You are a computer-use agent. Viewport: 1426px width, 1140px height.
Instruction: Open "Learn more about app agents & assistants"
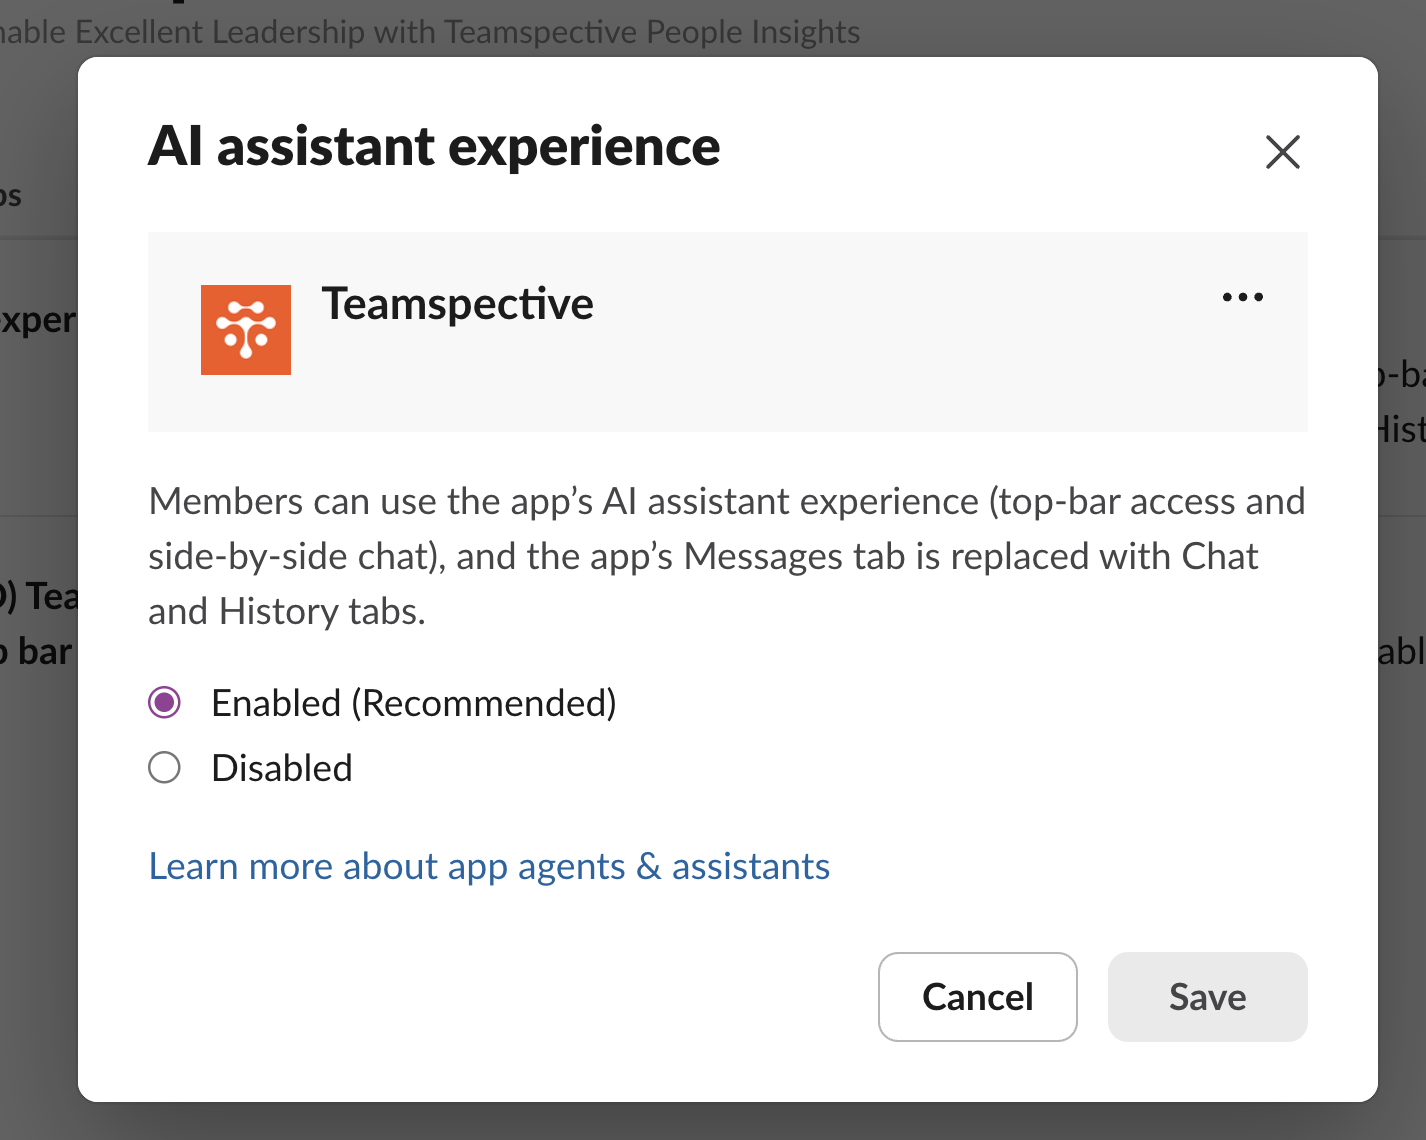pos(489,866)
